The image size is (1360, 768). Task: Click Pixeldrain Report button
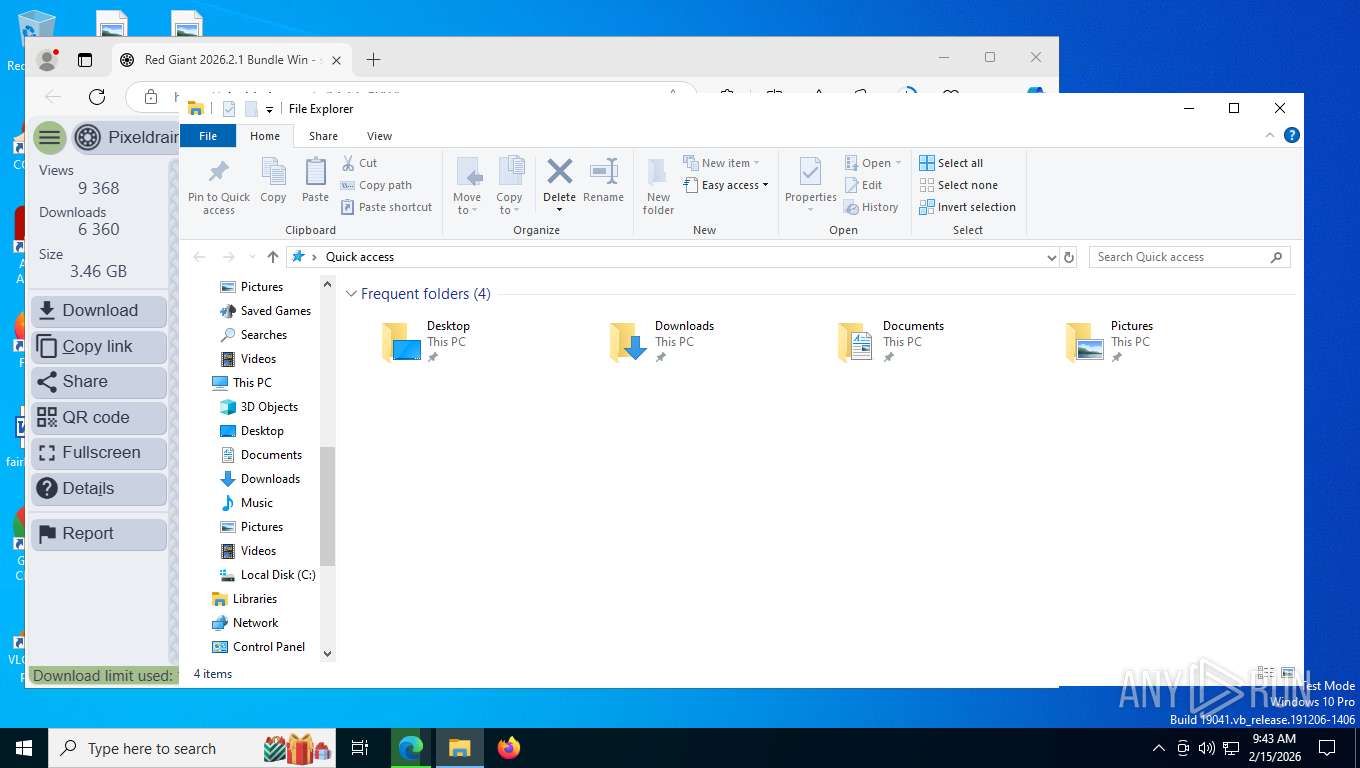[99, 534]
